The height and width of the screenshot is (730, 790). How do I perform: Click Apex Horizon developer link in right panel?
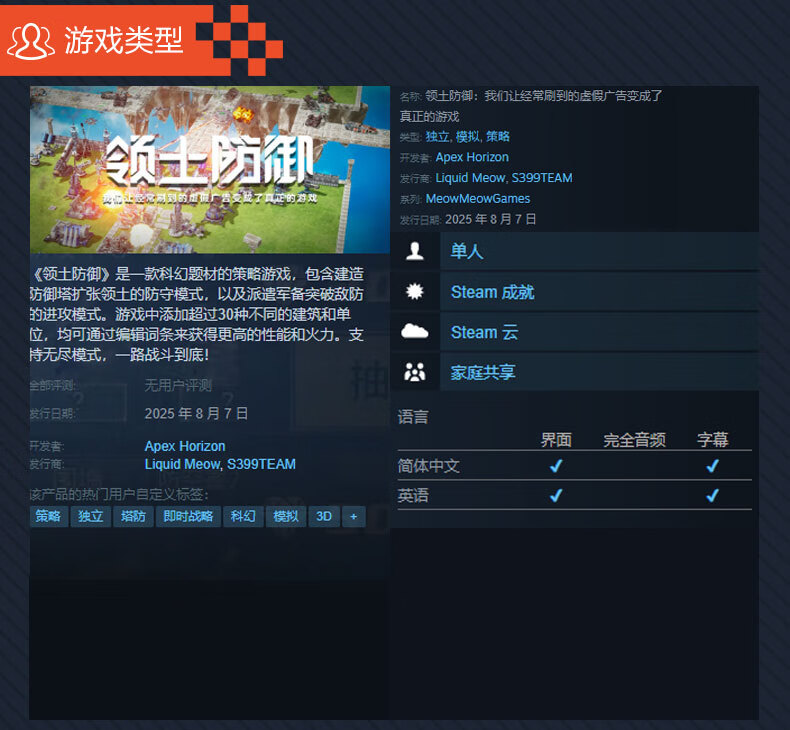coord(472,157)
